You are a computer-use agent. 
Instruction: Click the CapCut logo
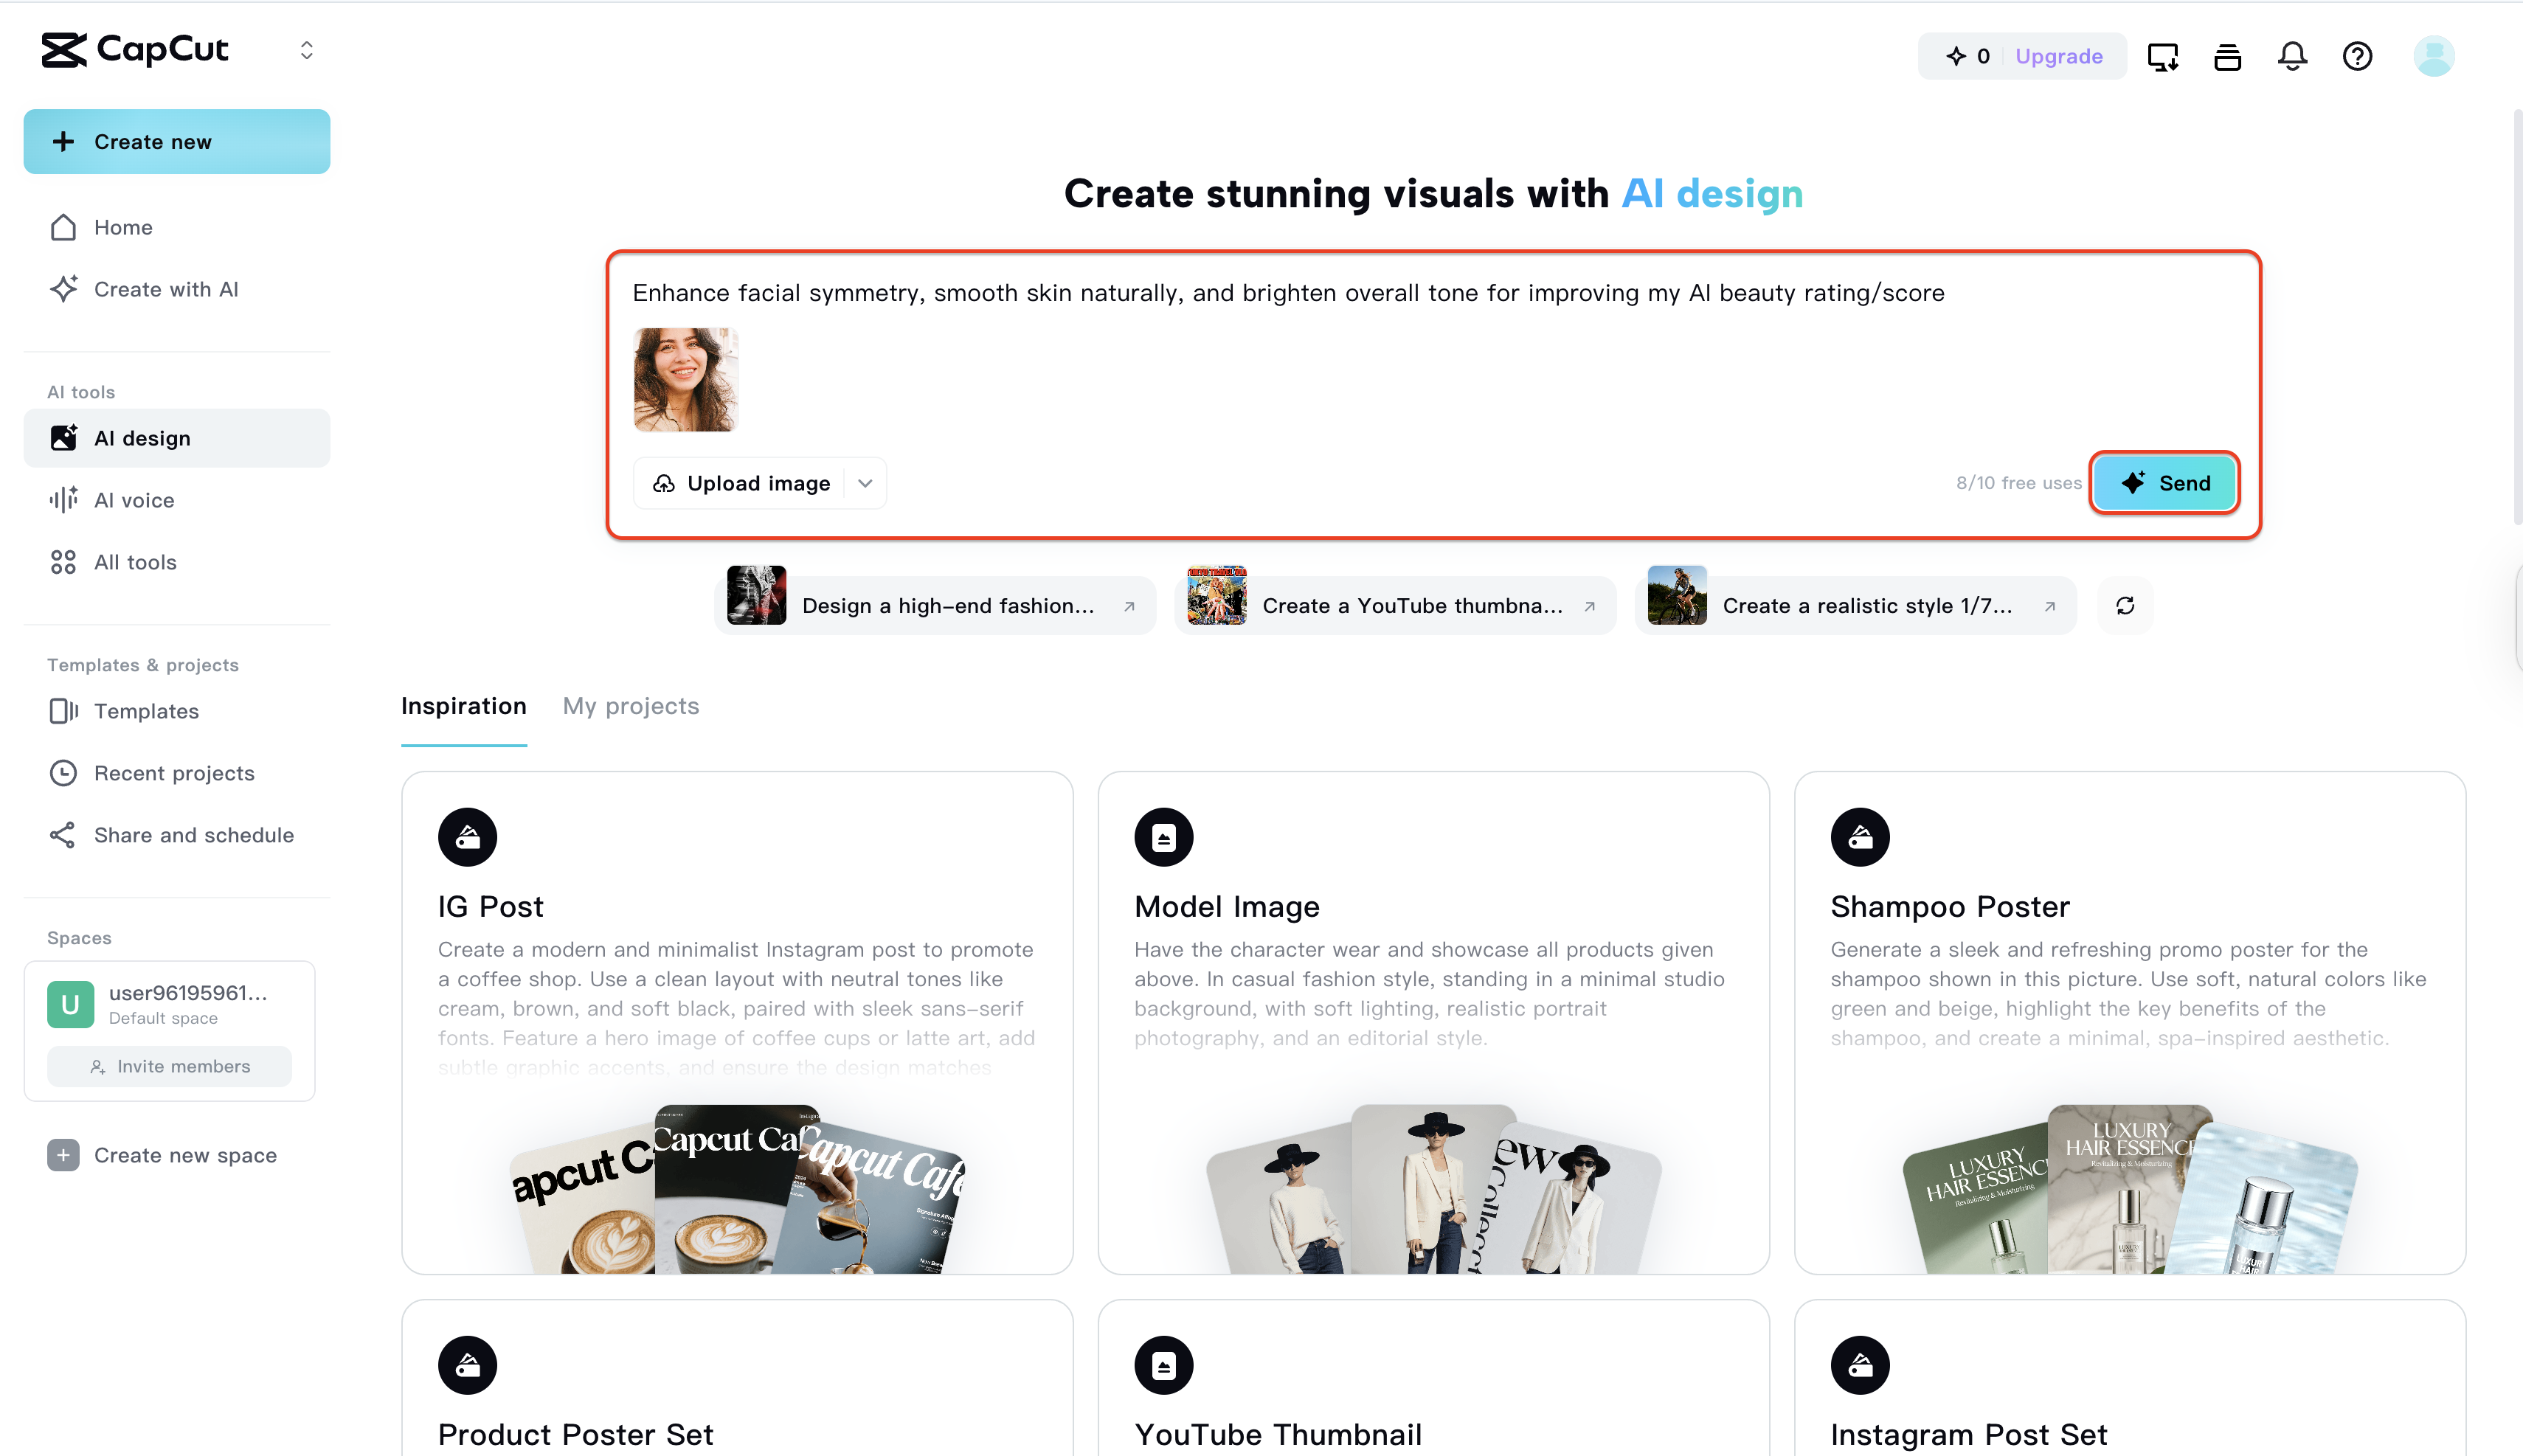135,49
